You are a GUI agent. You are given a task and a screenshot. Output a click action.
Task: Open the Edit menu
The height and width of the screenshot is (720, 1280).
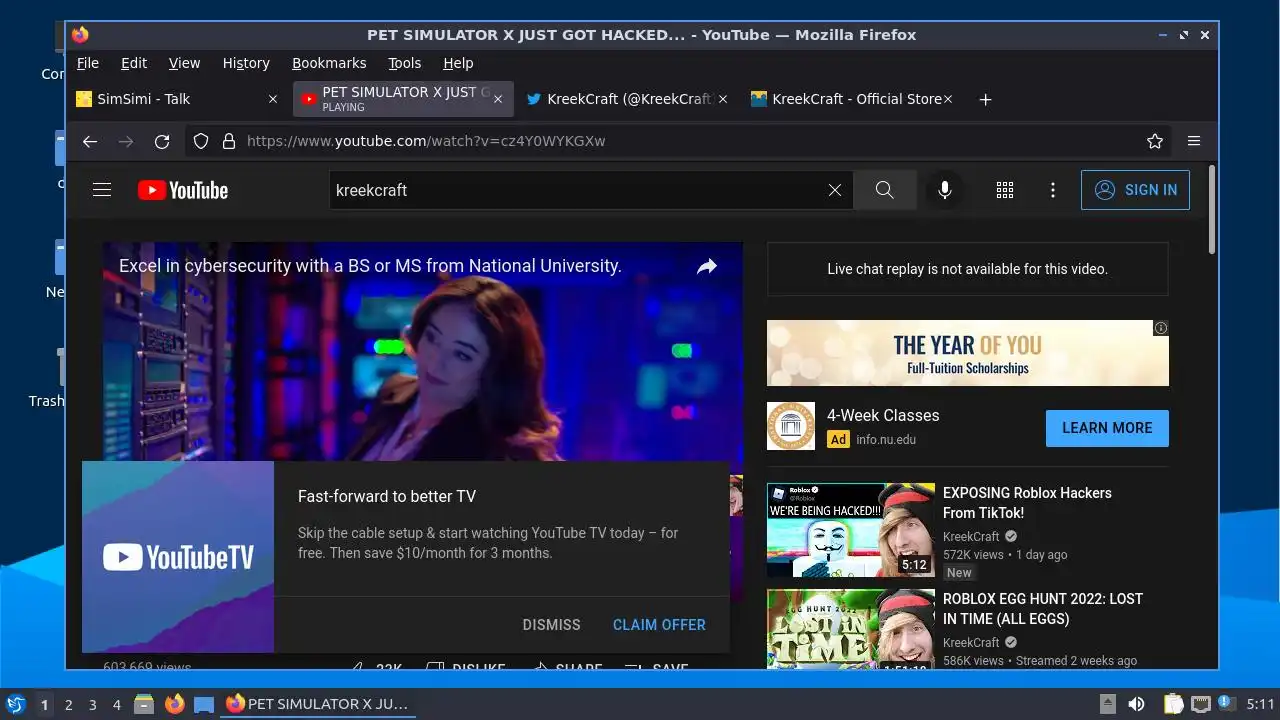pyautogui.click(x=134, y=63)
